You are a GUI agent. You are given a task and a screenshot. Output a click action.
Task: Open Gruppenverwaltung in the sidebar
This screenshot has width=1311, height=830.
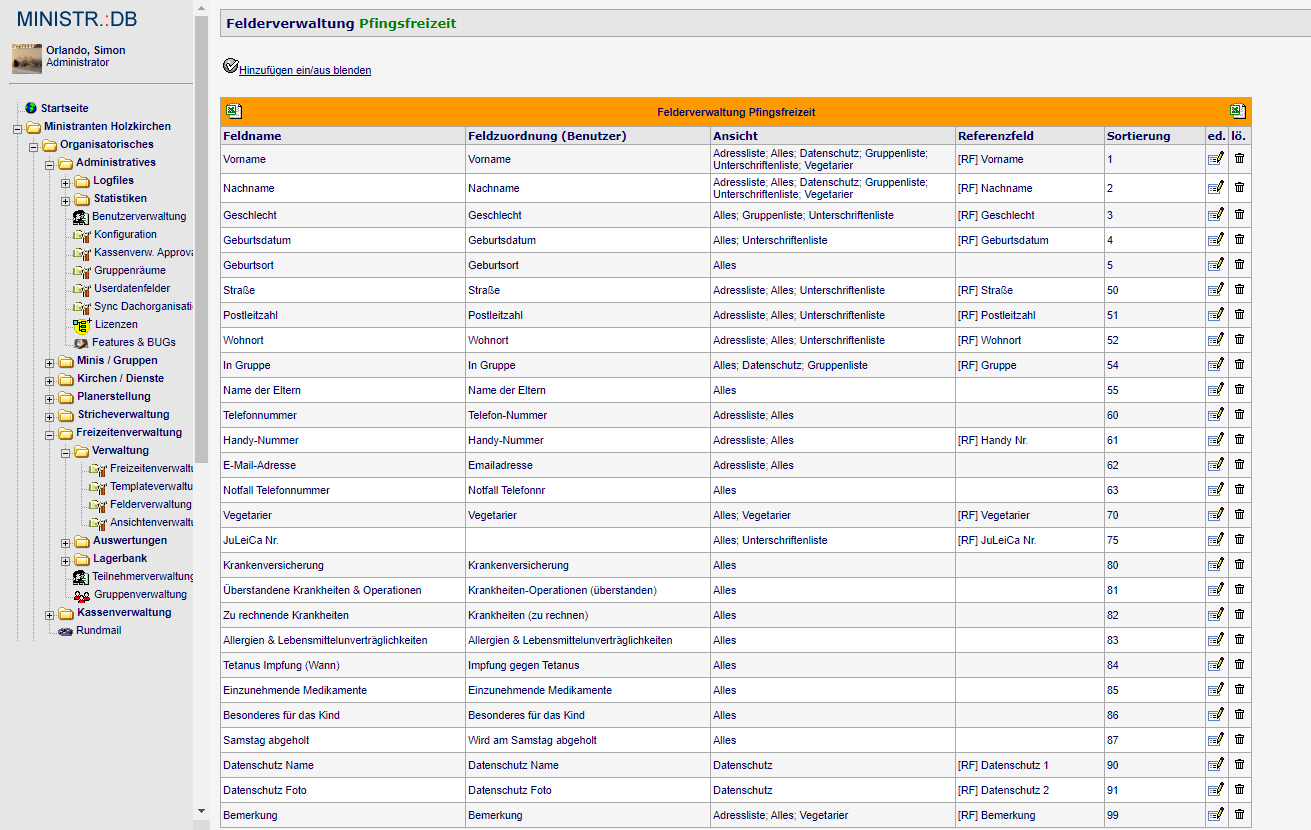click(140, 594)
